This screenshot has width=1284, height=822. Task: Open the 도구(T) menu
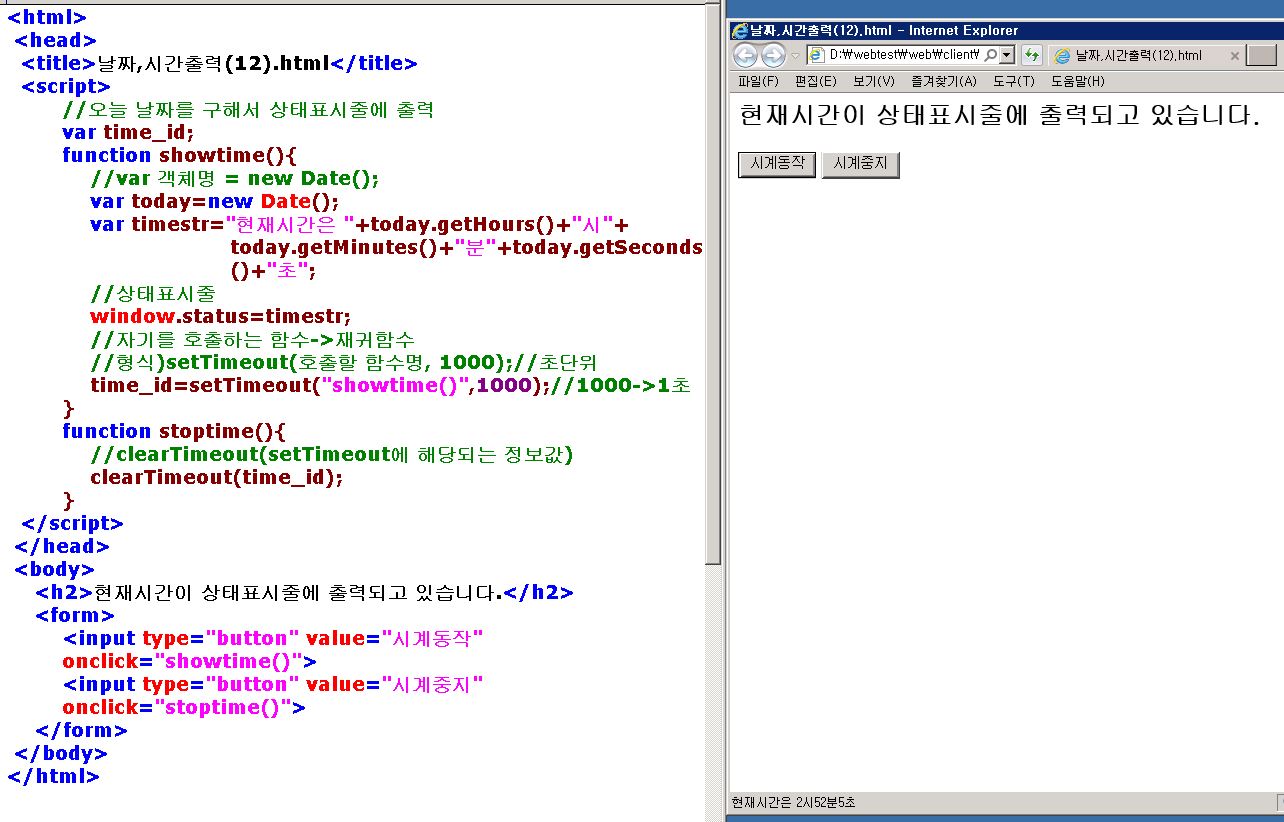coord(1014,81)
